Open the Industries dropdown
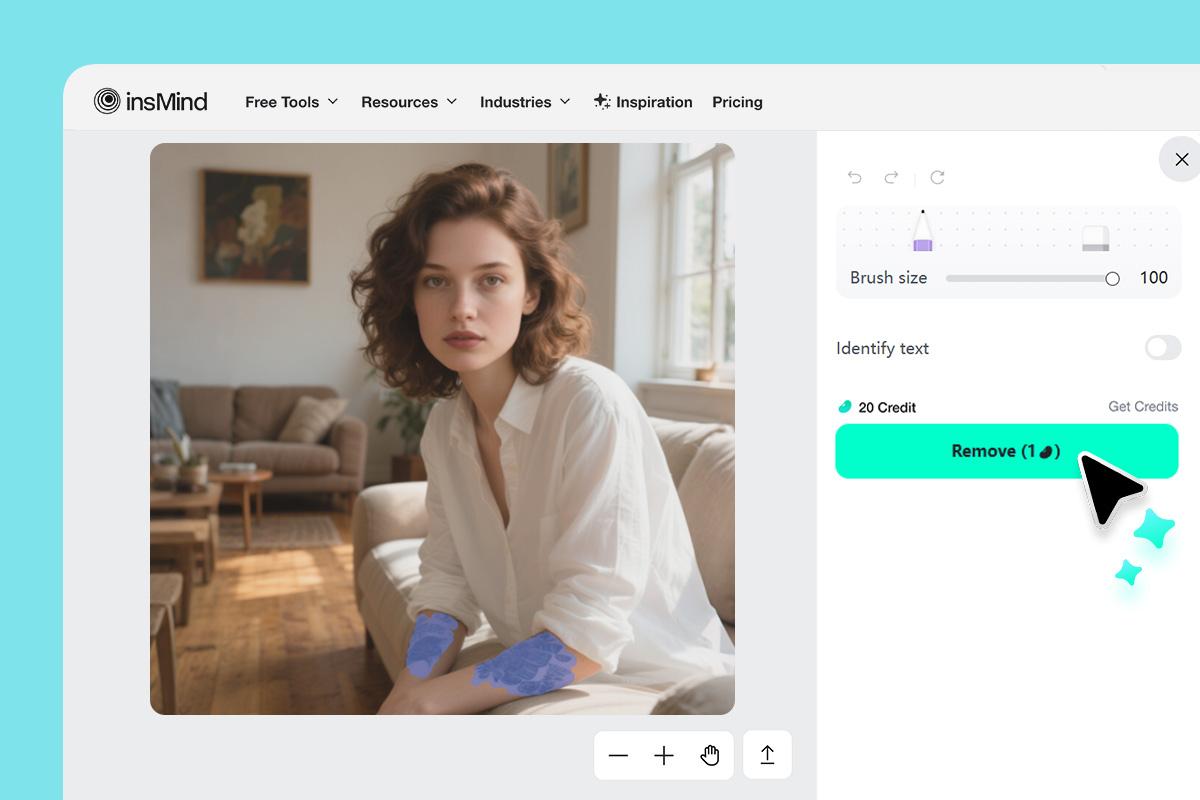 click(x=525, y=102)
